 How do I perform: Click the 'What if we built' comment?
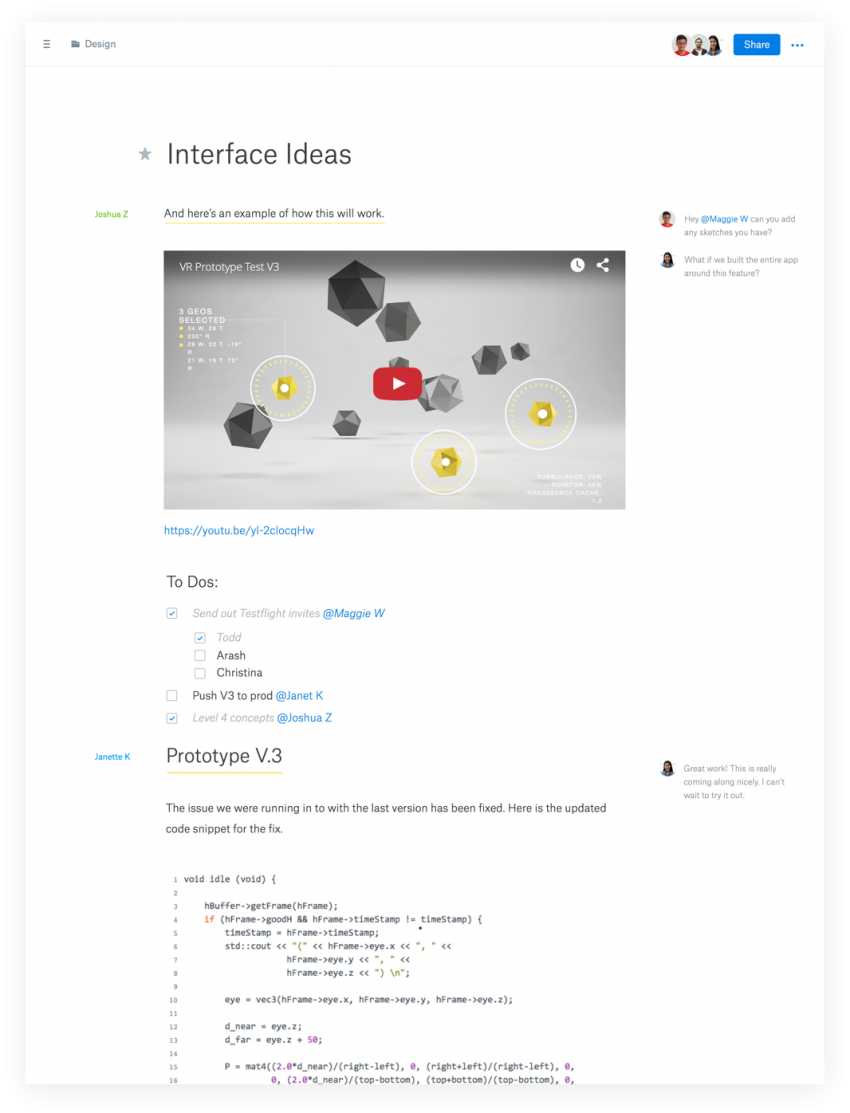[x=740, y=266]
